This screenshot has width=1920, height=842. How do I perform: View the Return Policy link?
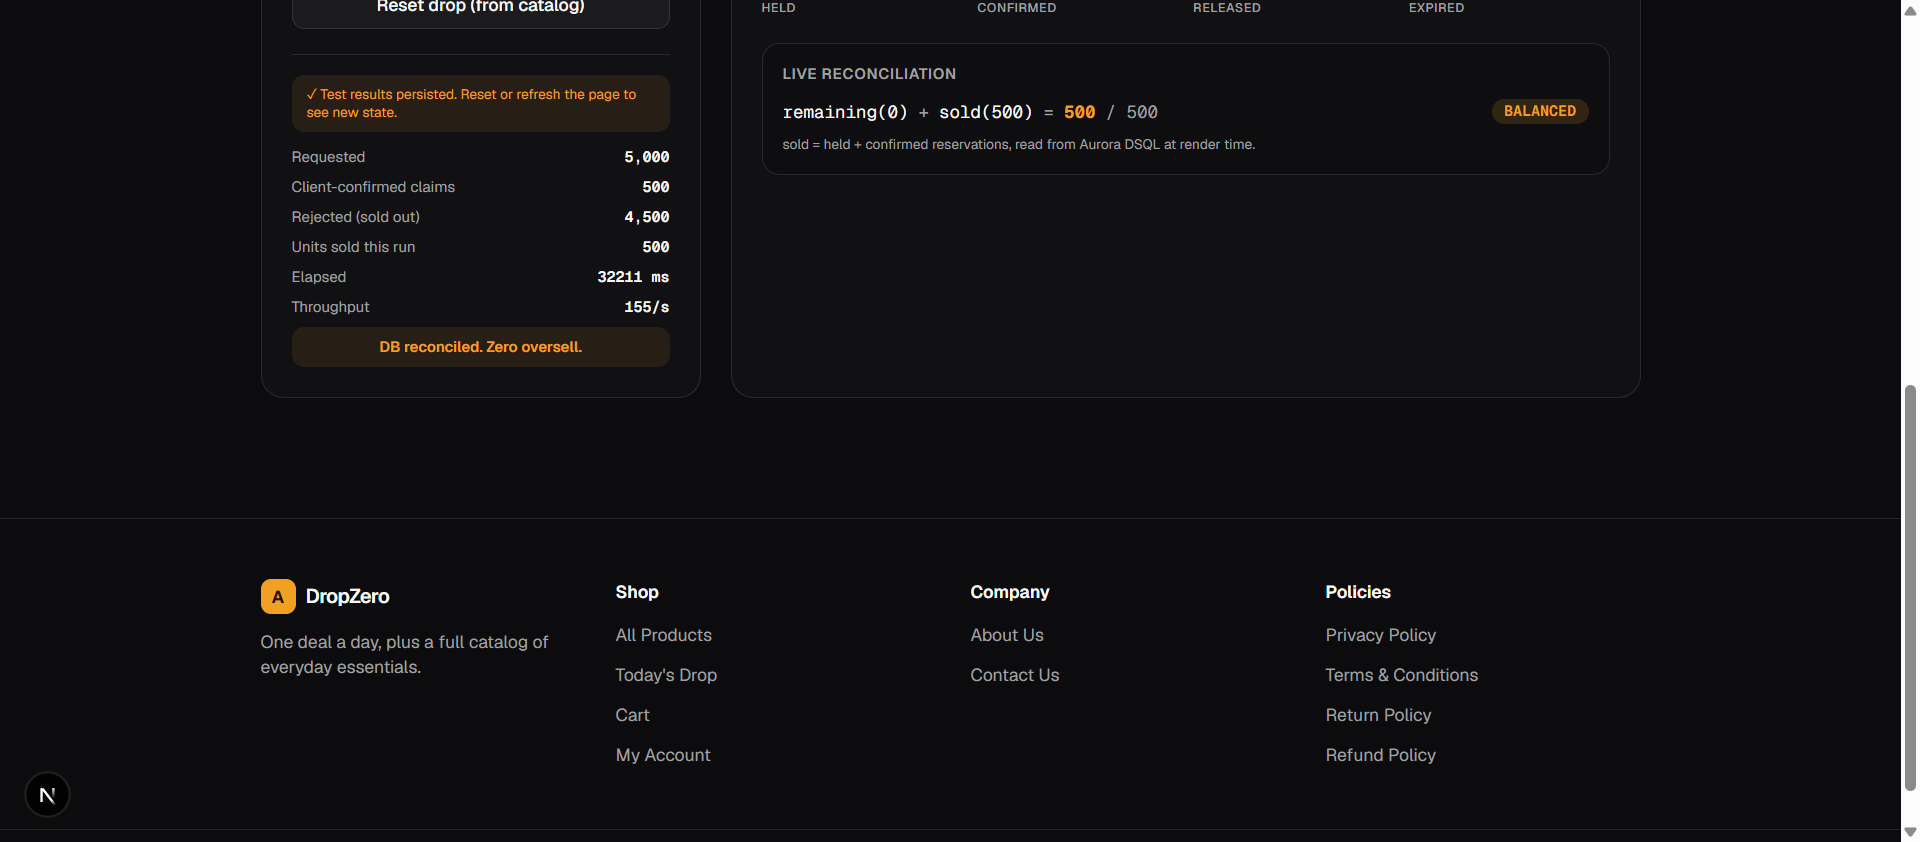coord(1379,715)
